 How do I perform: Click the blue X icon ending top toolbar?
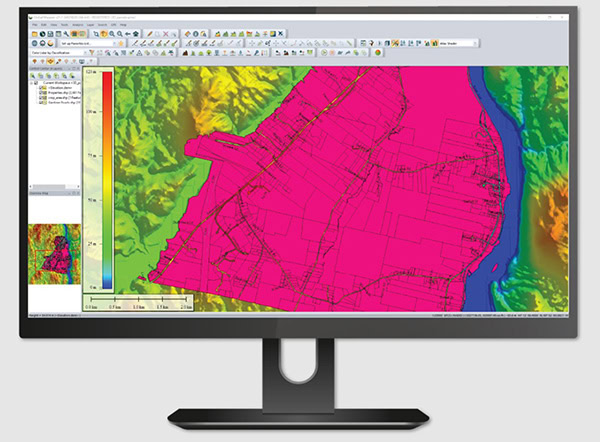point(281,34)
